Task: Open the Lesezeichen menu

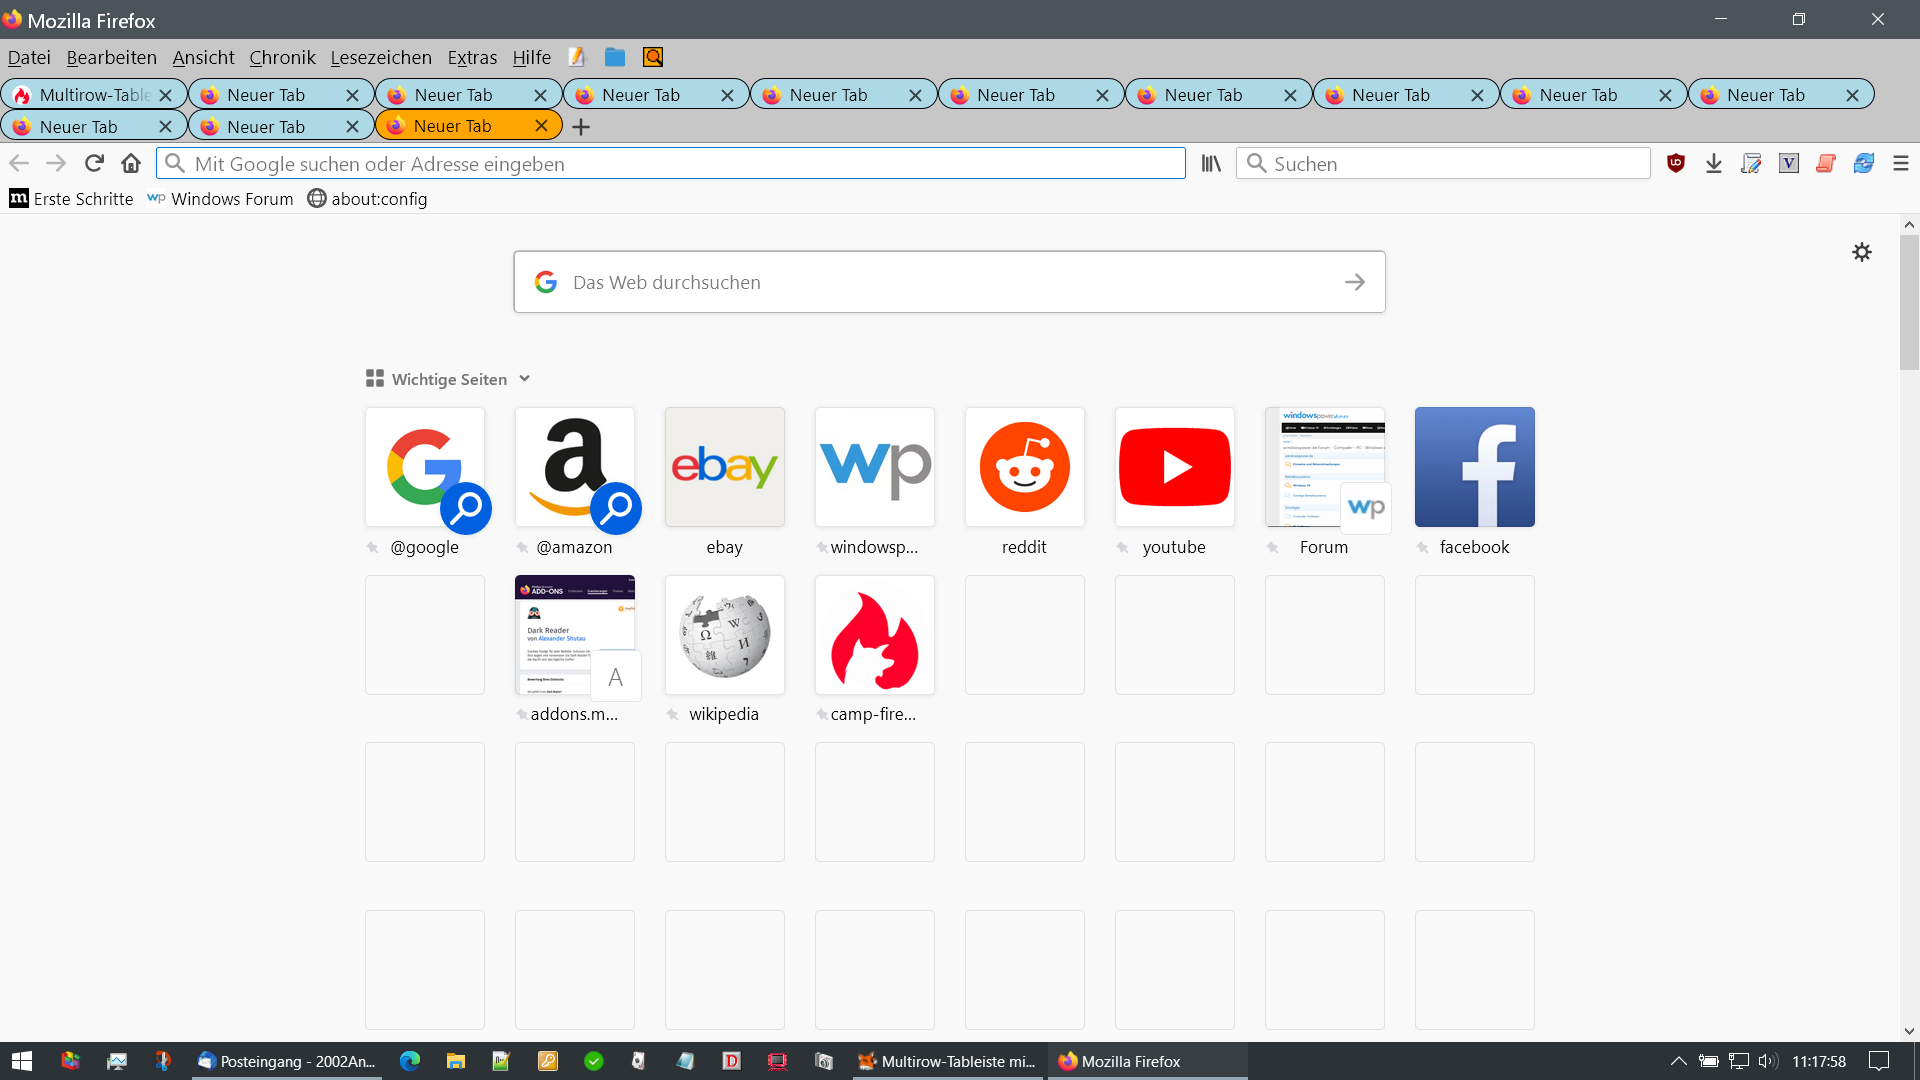Action: [381, 57]
